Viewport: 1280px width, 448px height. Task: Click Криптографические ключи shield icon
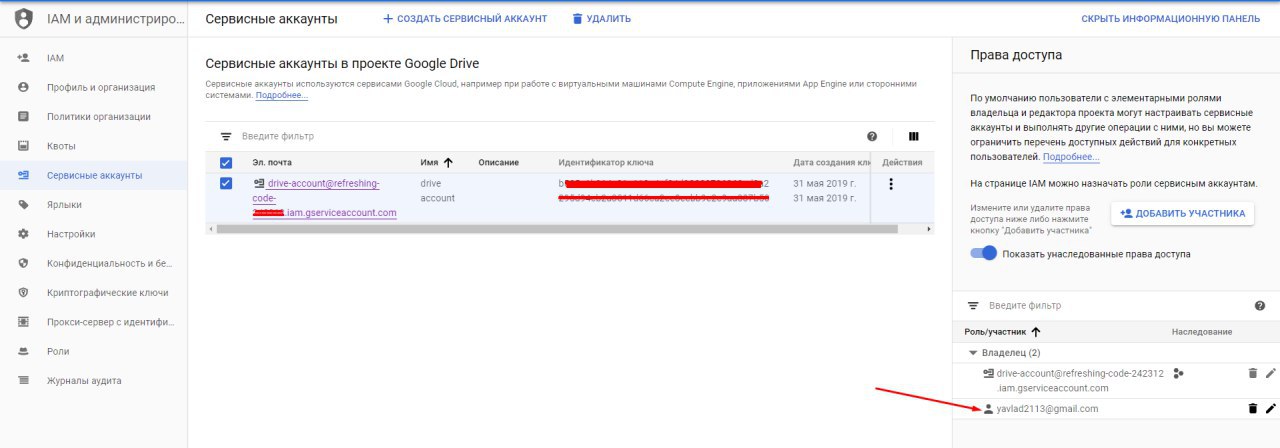[x=23, y=293]
